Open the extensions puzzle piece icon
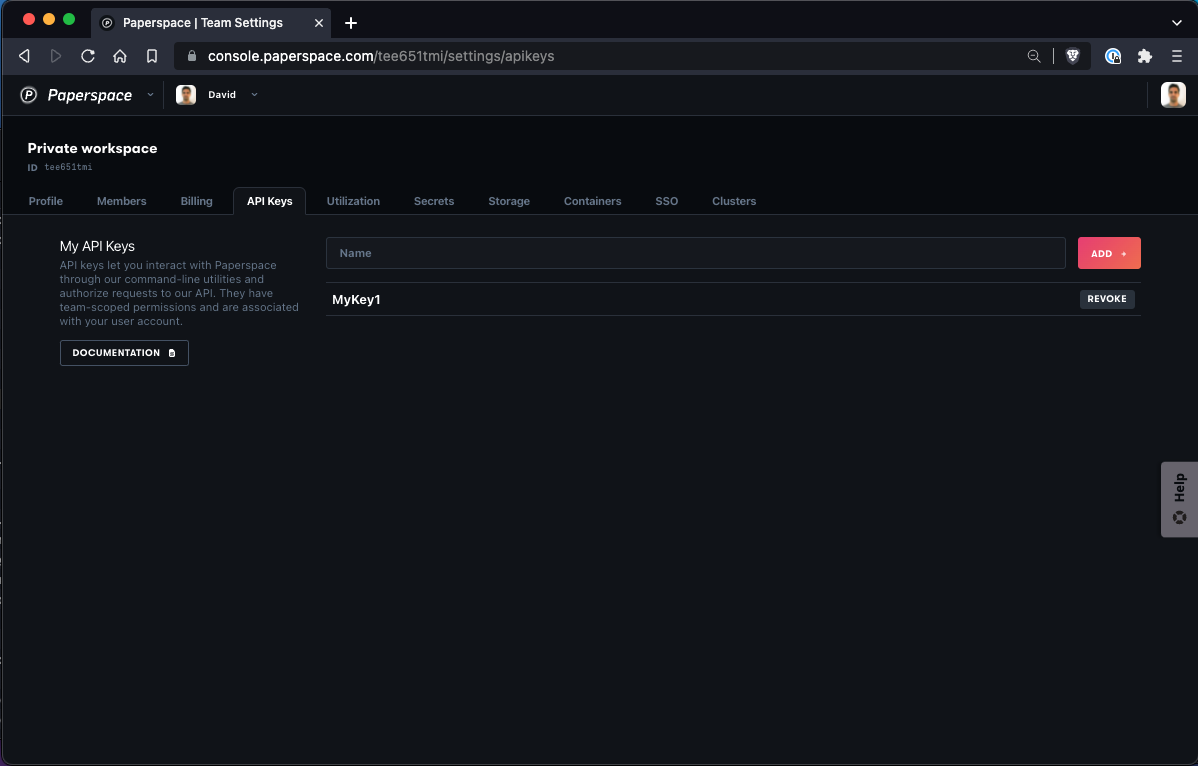This screenshot has width=1198, height=766. tap(1145, 56)
